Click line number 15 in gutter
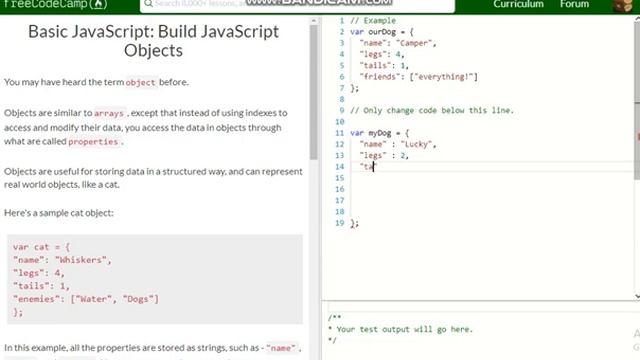 (x=340, y=178)
